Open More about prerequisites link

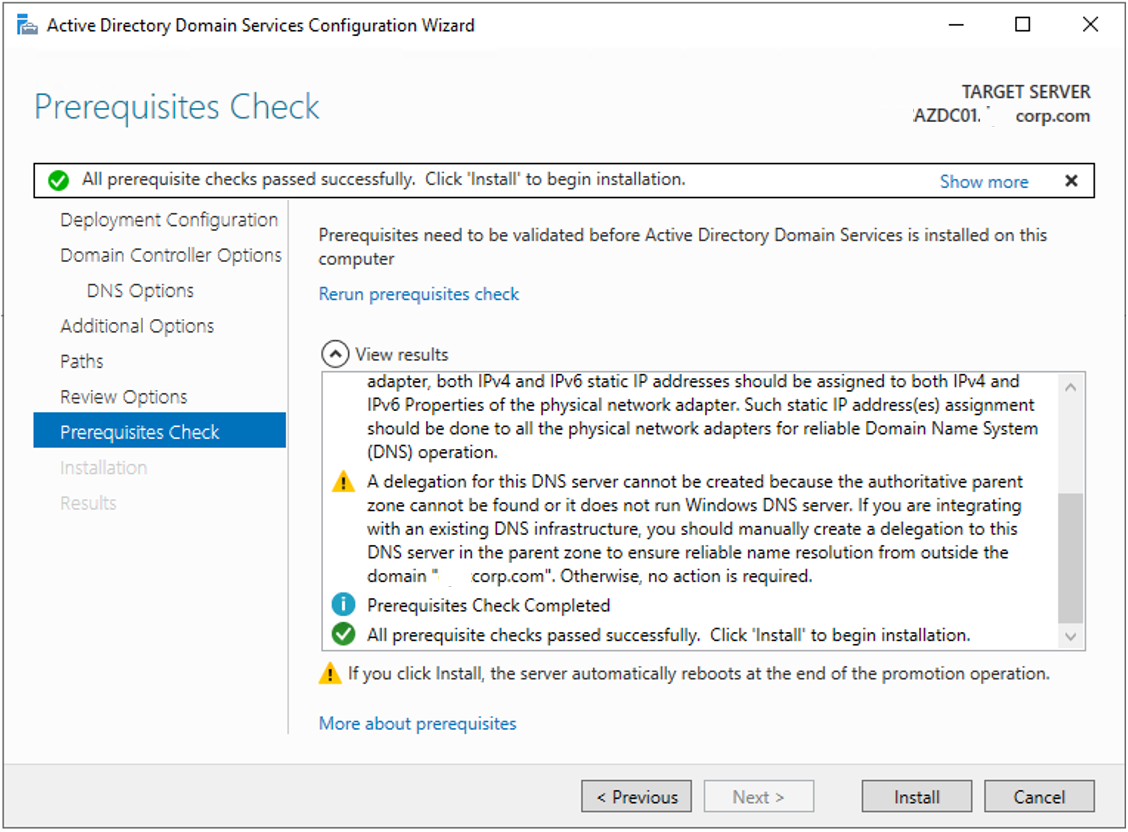pyautogui.click(x=417, y=723)
